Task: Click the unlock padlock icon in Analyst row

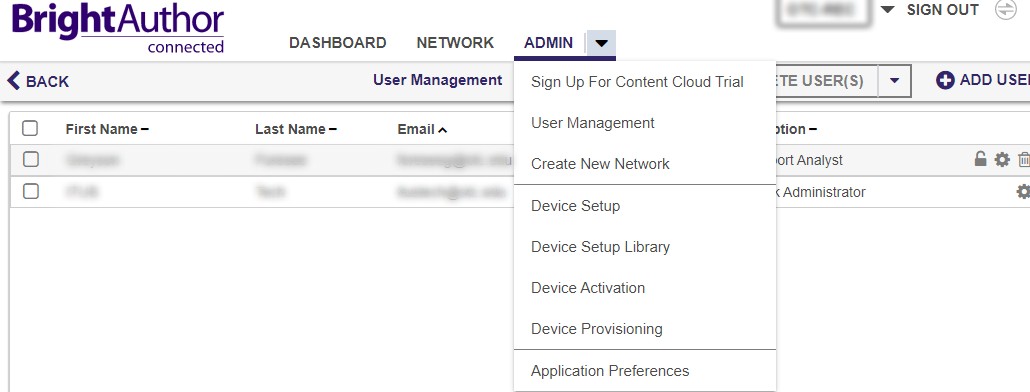Action: pos(980,159)
